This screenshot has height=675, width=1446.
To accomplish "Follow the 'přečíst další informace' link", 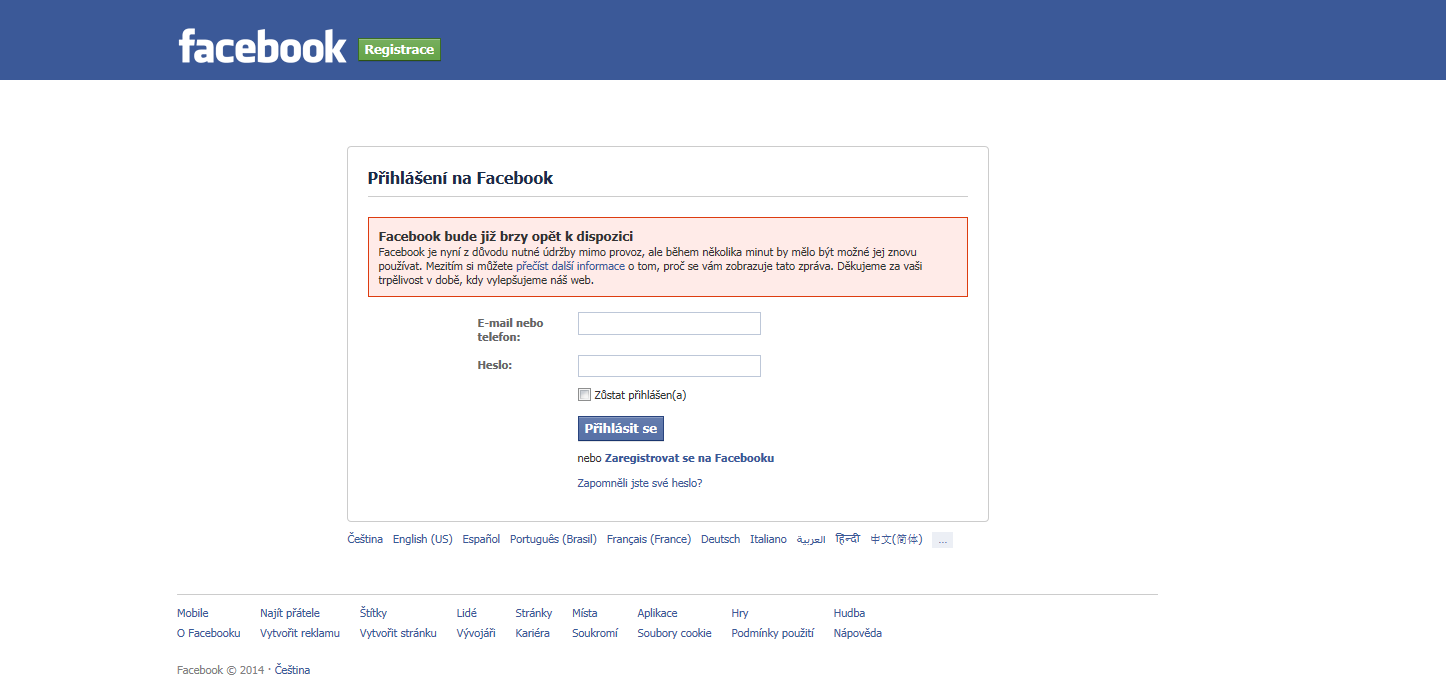I will (x=570, y=266).
